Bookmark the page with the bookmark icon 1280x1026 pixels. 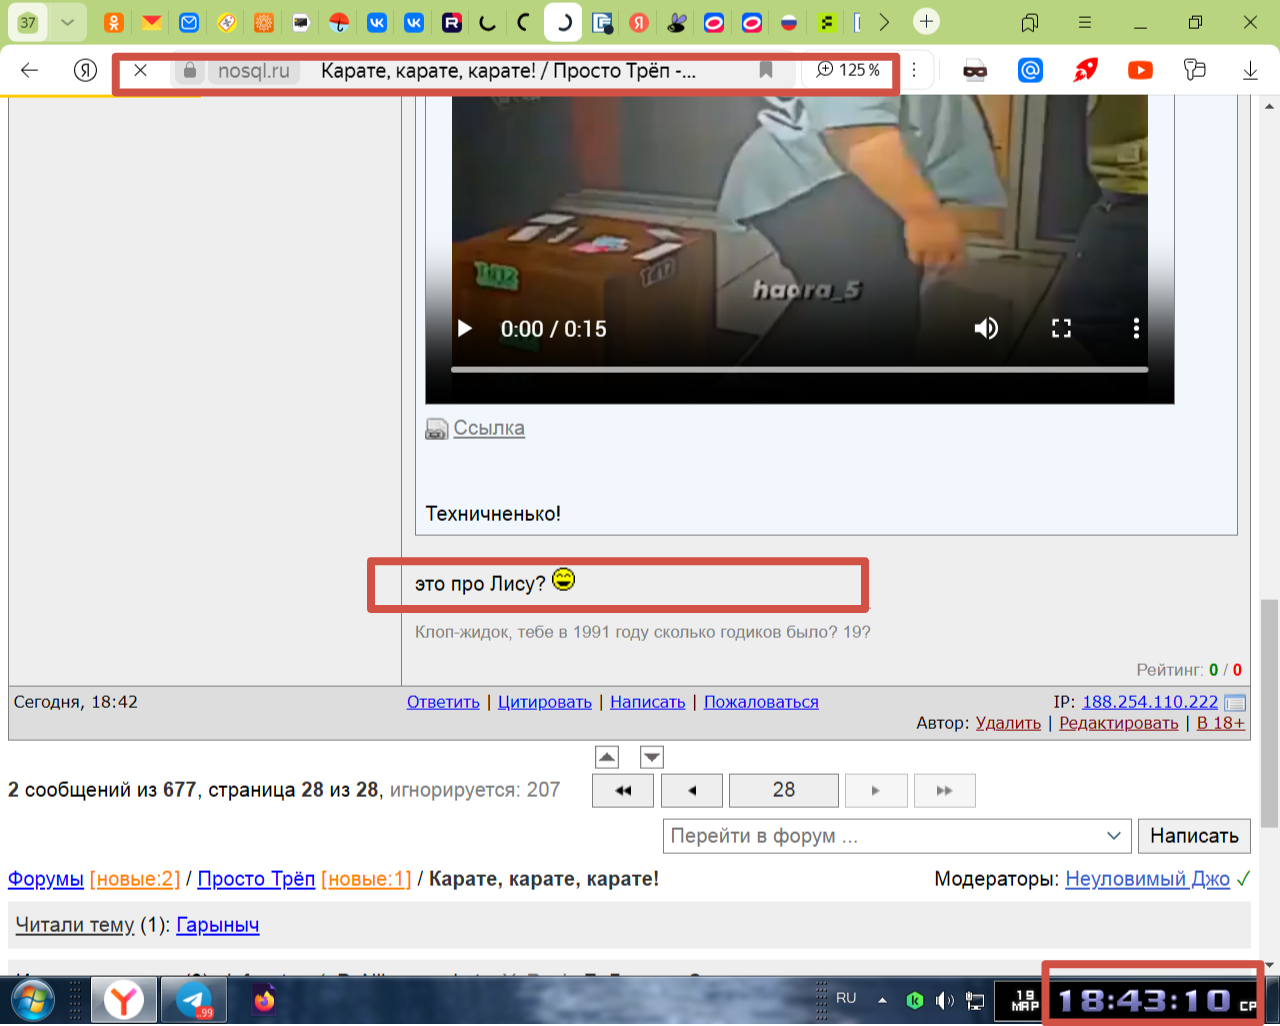coord(766,70)
